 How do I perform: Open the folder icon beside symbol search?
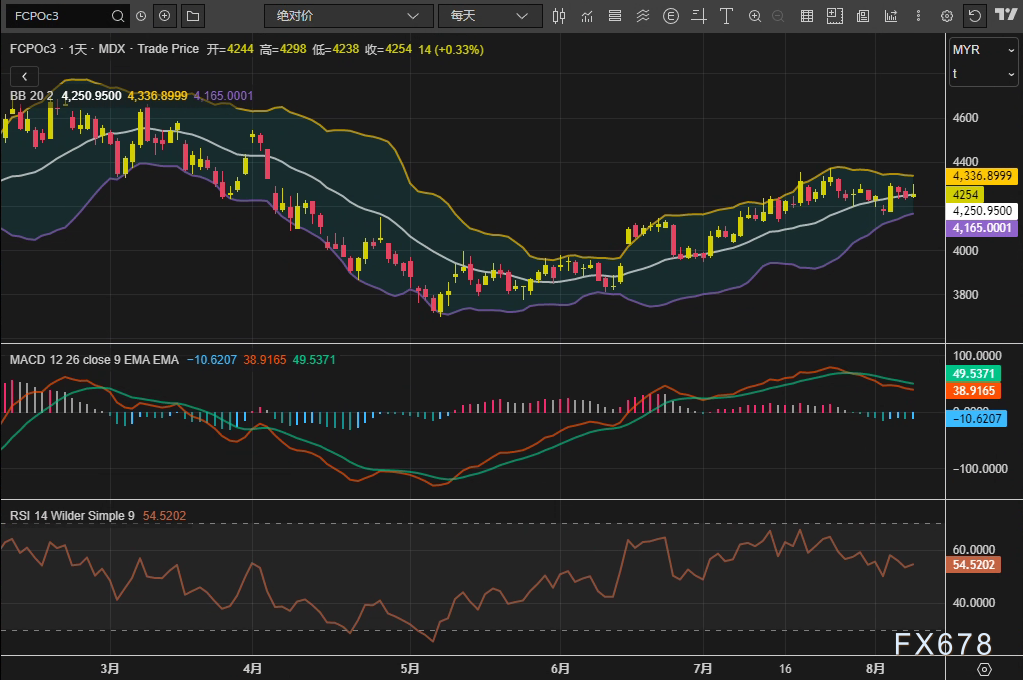point(192,16)
